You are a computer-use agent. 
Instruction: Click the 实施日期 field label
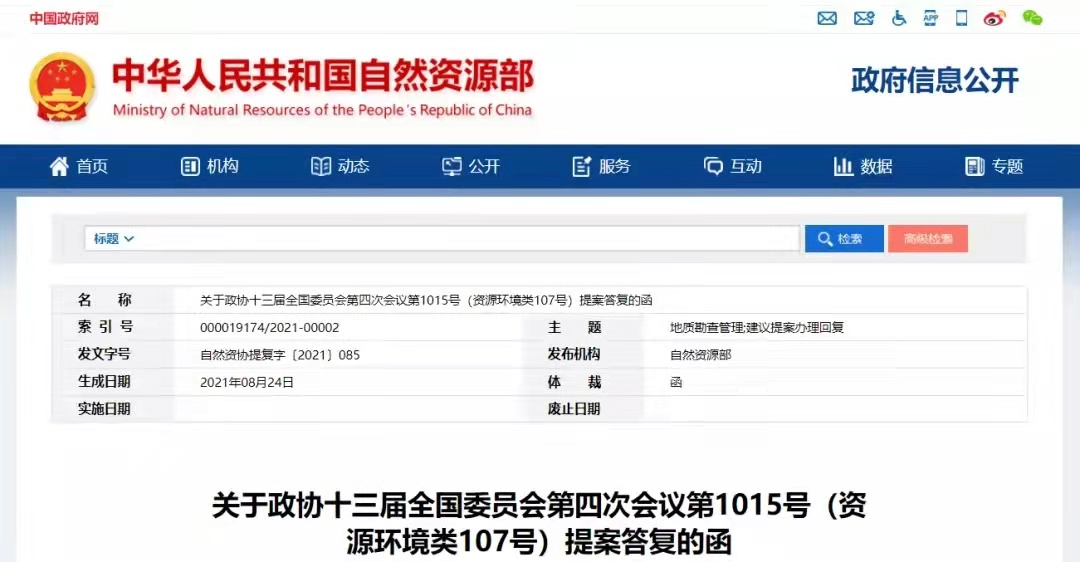104,409
